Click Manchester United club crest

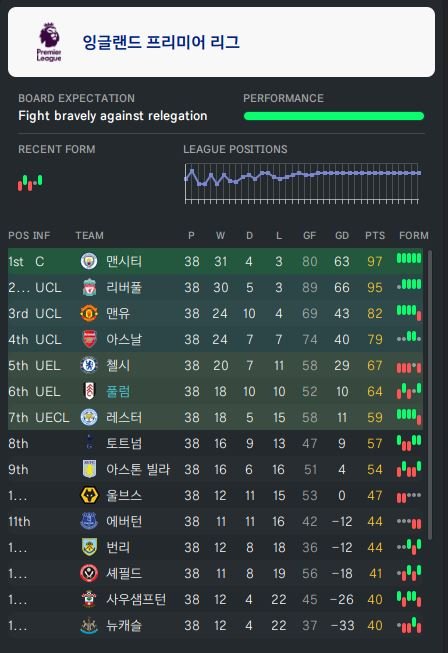(x=89, y=313)
